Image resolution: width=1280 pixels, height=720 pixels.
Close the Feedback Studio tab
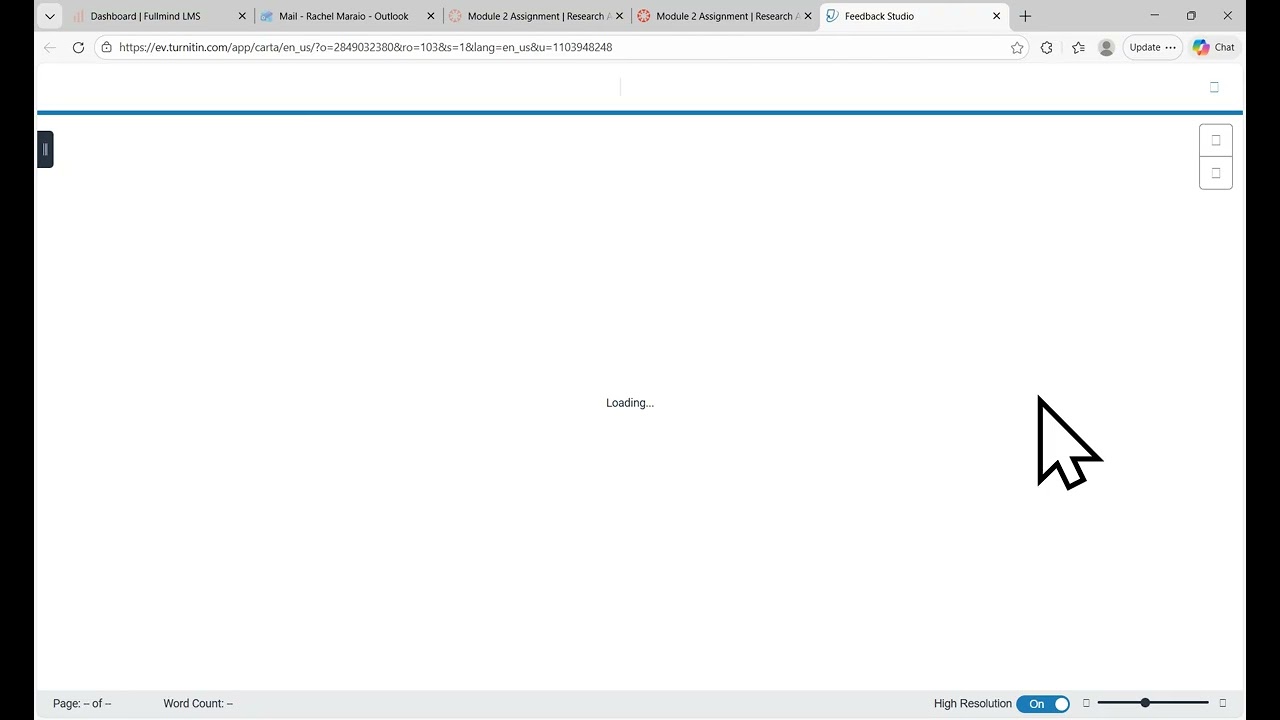[x=997, y=16]
